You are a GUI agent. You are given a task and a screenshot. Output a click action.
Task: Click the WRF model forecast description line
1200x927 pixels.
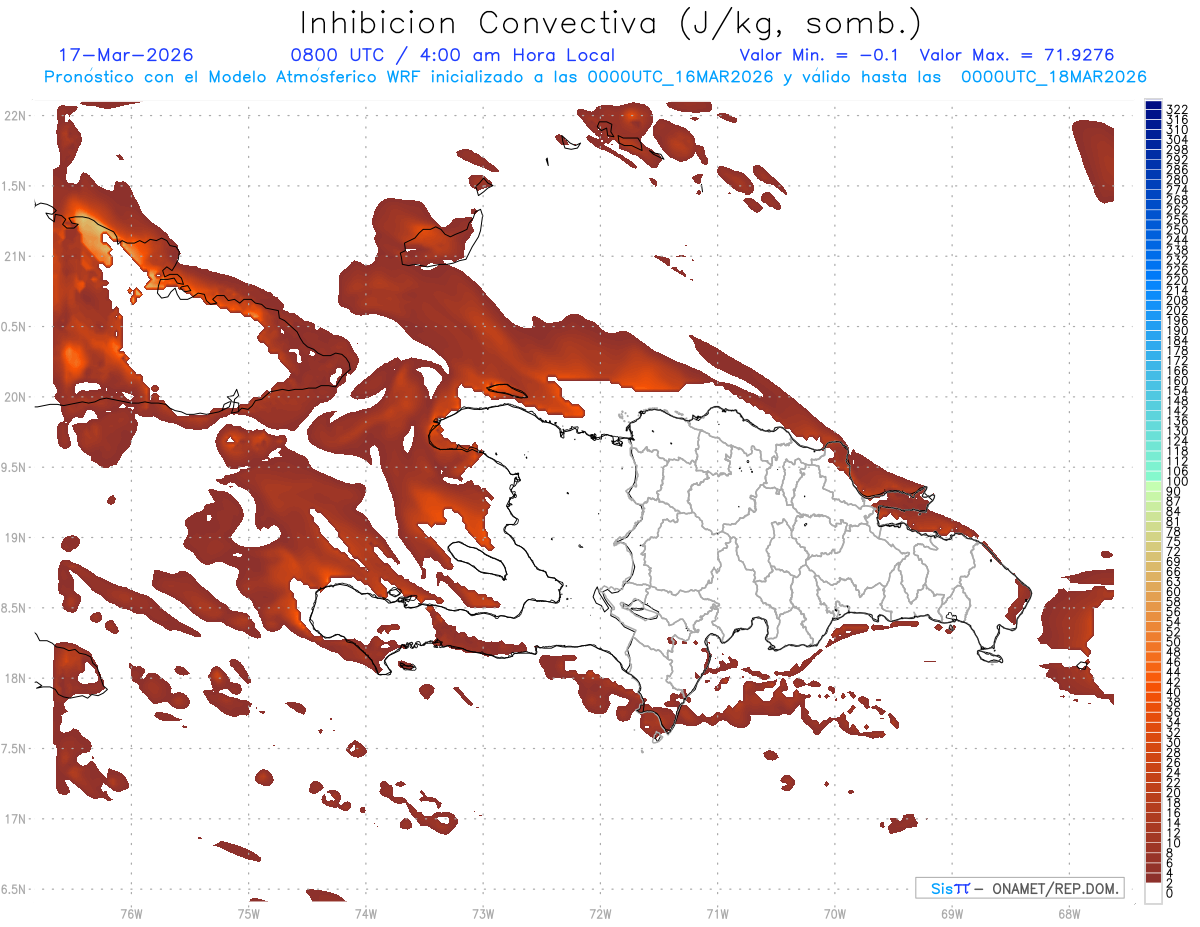point(595,77)
